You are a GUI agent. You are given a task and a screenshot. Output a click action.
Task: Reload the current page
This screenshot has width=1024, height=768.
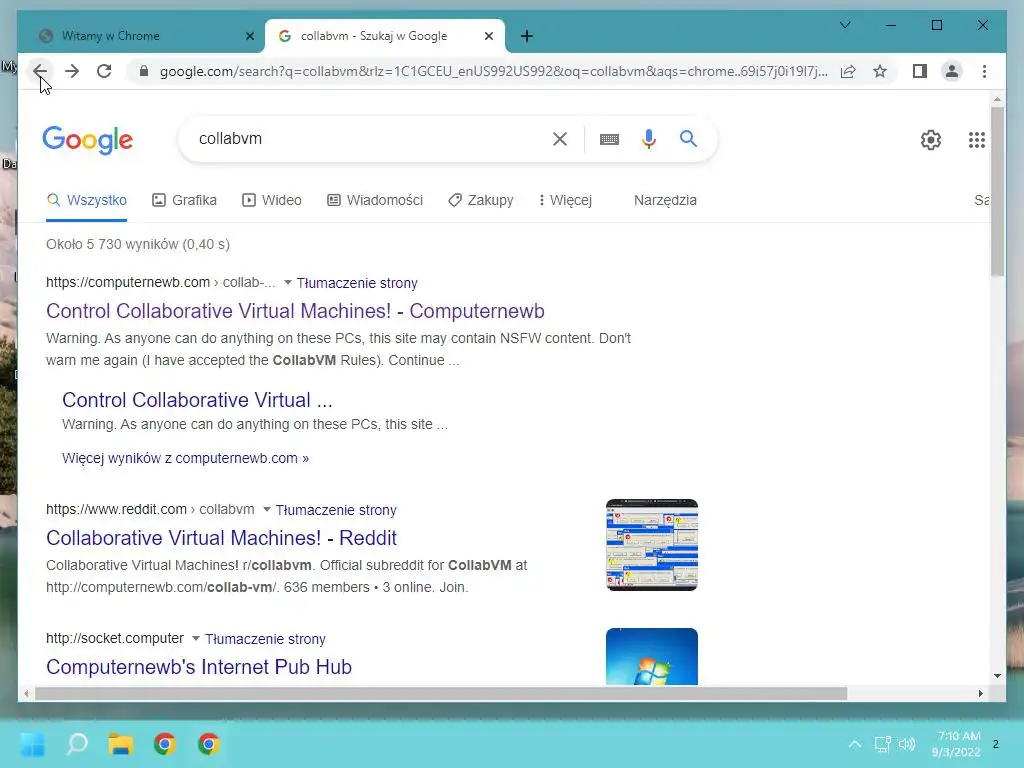tap(104, 71)
